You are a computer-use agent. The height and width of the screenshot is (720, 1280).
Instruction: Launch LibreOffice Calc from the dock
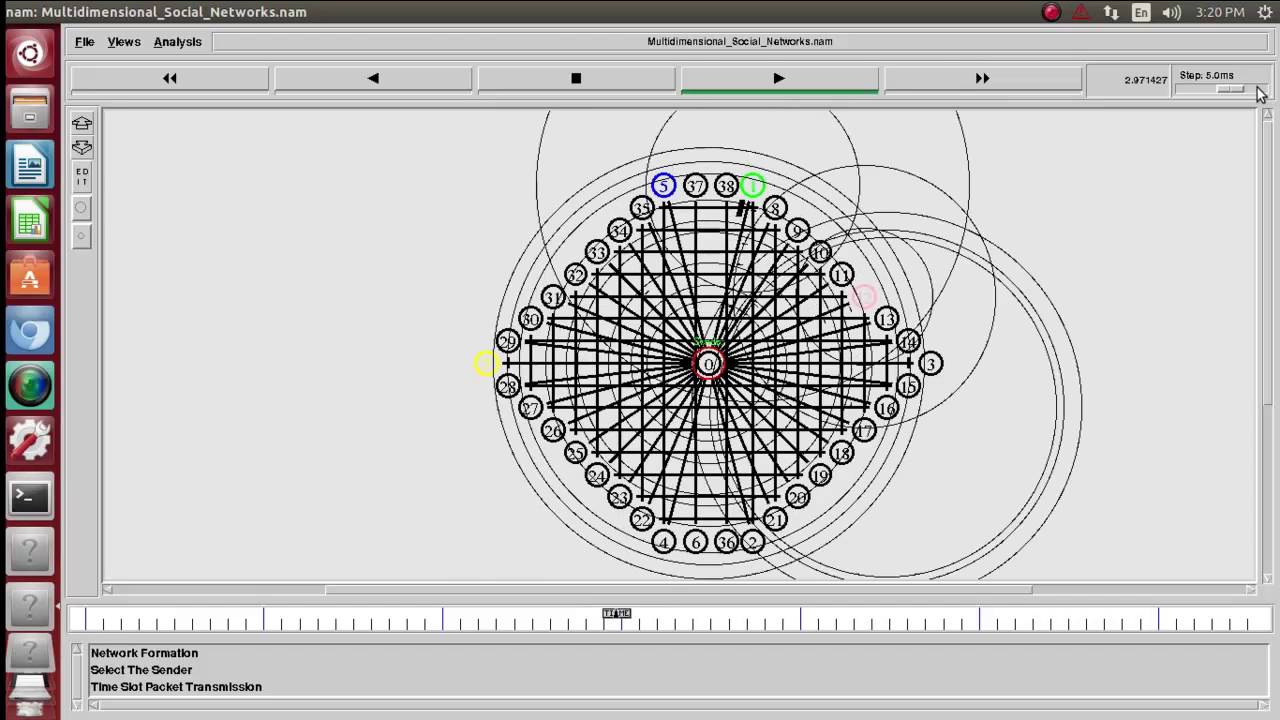click(x=30, y=221)
